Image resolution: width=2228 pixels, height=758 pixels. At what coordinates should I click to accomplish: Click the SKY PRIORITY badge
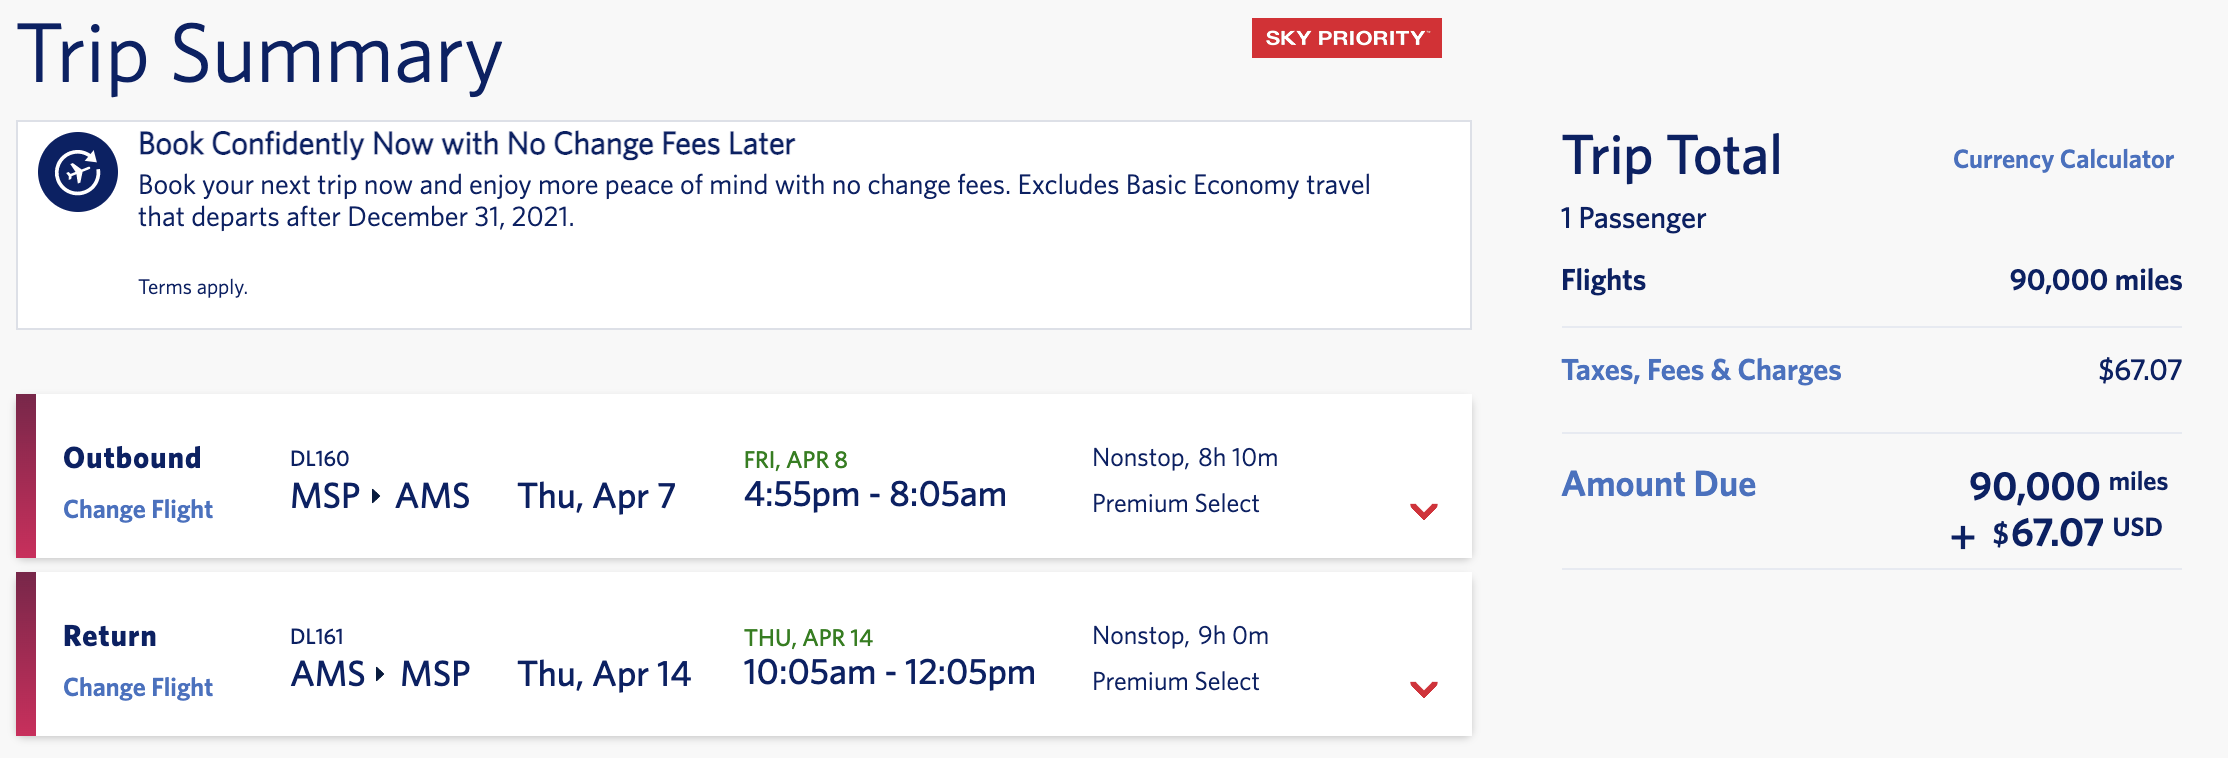click(x=1344, y=40)
